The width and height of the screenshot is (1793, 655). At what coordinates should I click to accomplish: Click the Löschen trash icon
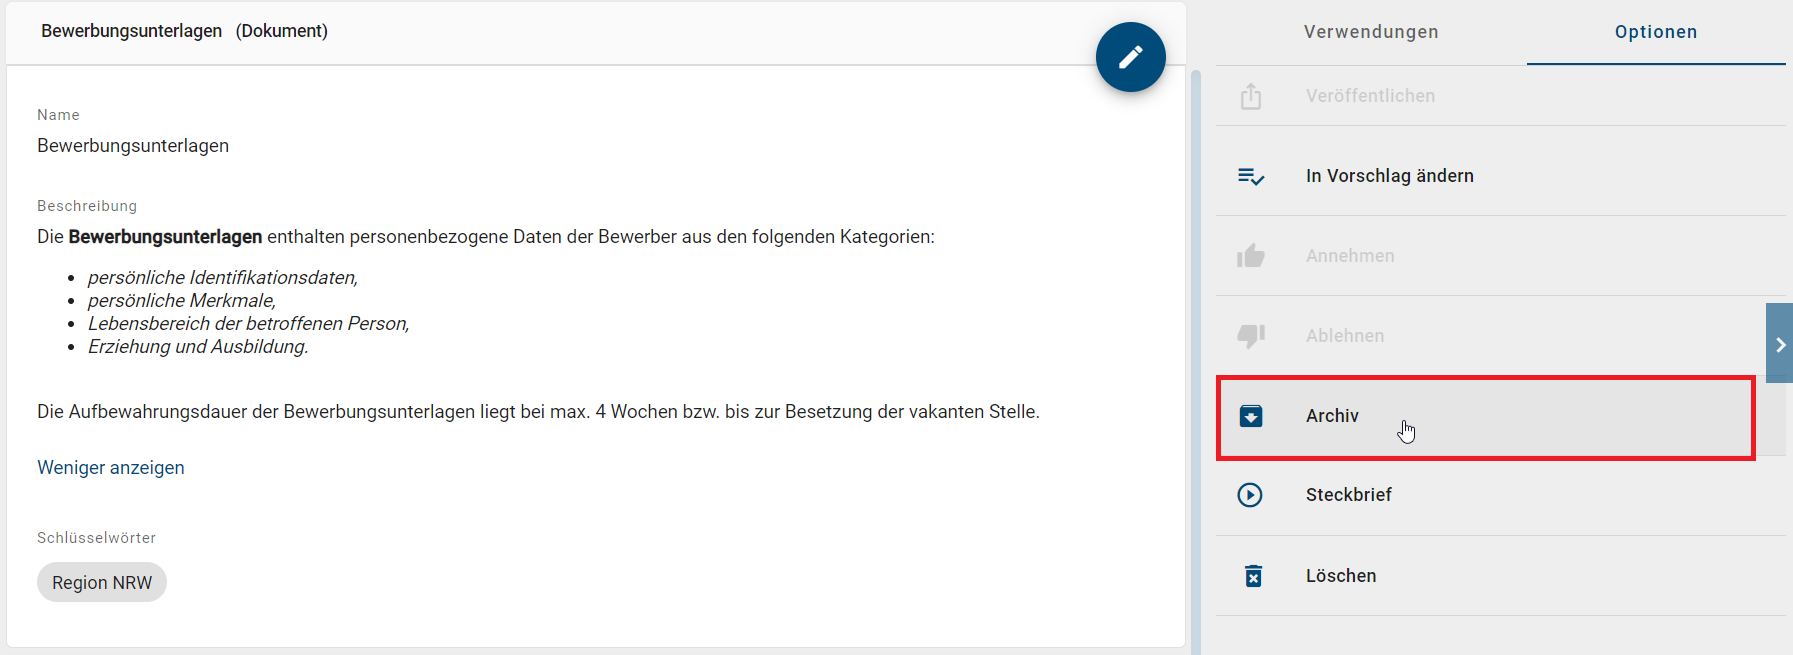[1253, 576]
